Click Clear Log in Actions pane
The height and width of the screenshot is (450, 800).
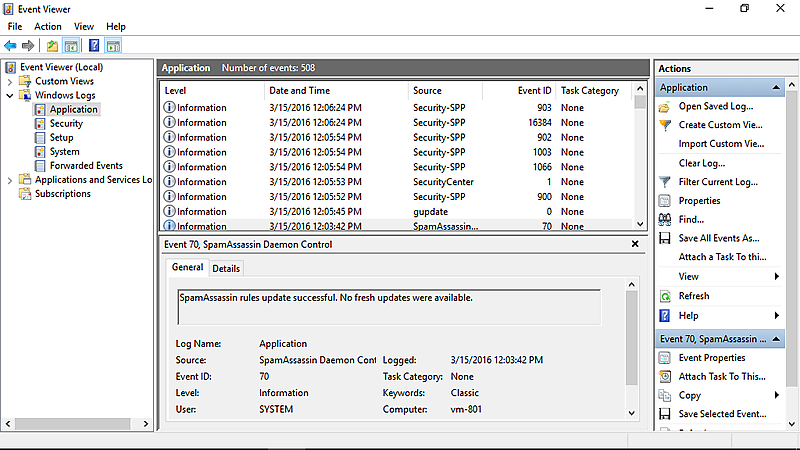[x=701, y=163]
